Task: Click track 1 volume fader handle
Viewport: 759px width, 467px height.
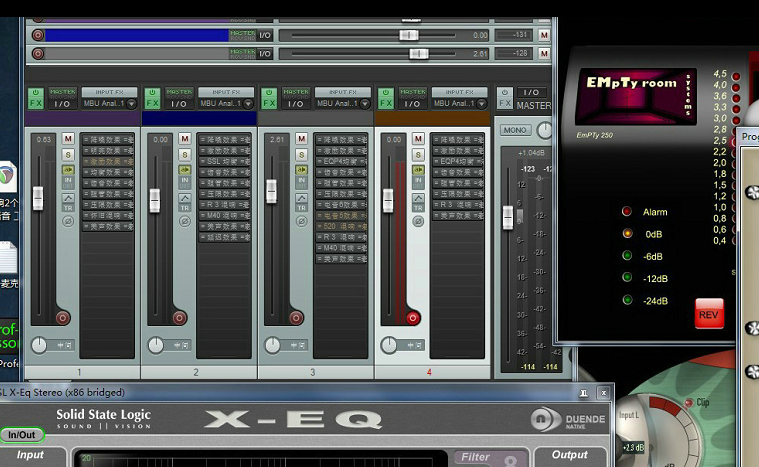Action: (x=38, y=198)
